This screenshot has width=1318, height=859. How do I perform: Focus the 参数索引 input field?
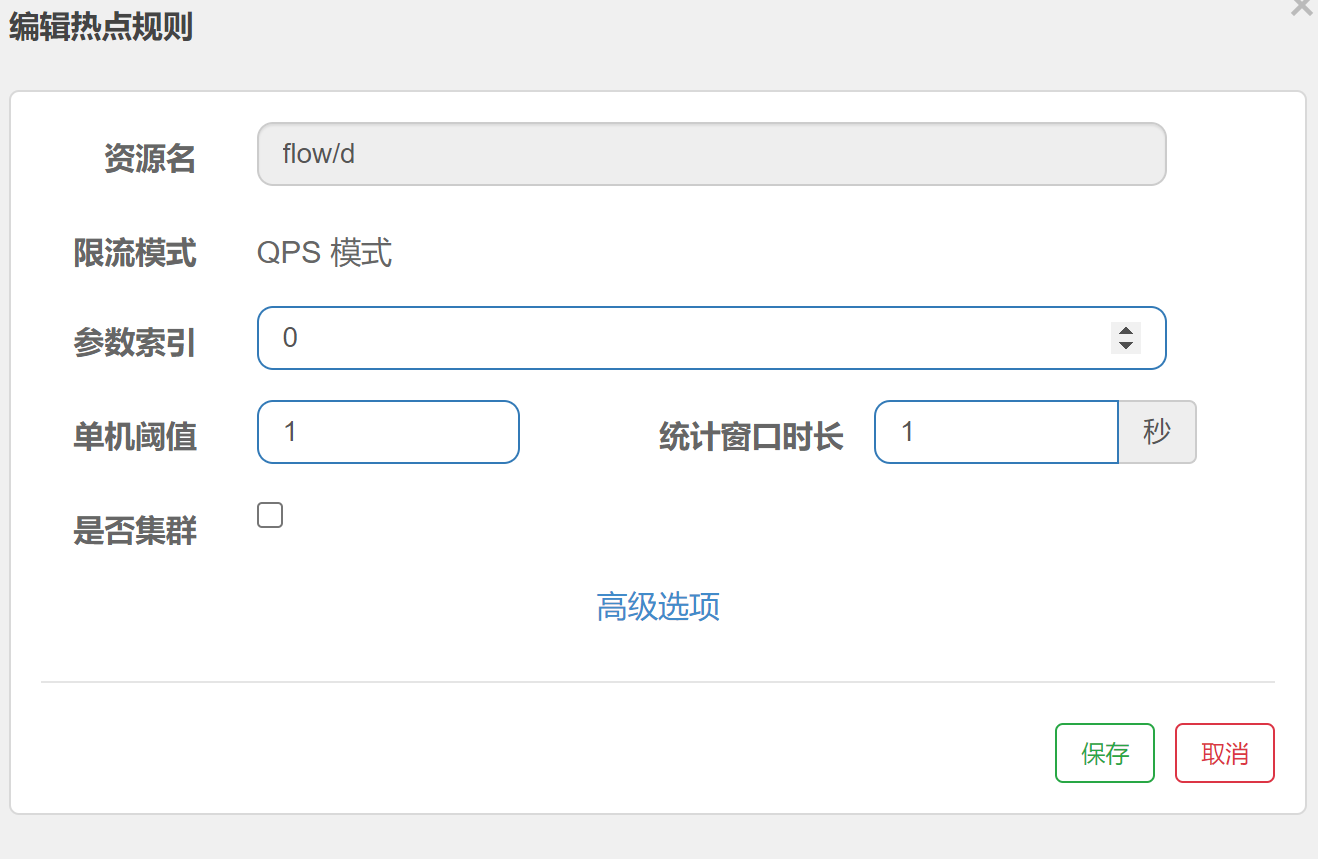[712, 338]
